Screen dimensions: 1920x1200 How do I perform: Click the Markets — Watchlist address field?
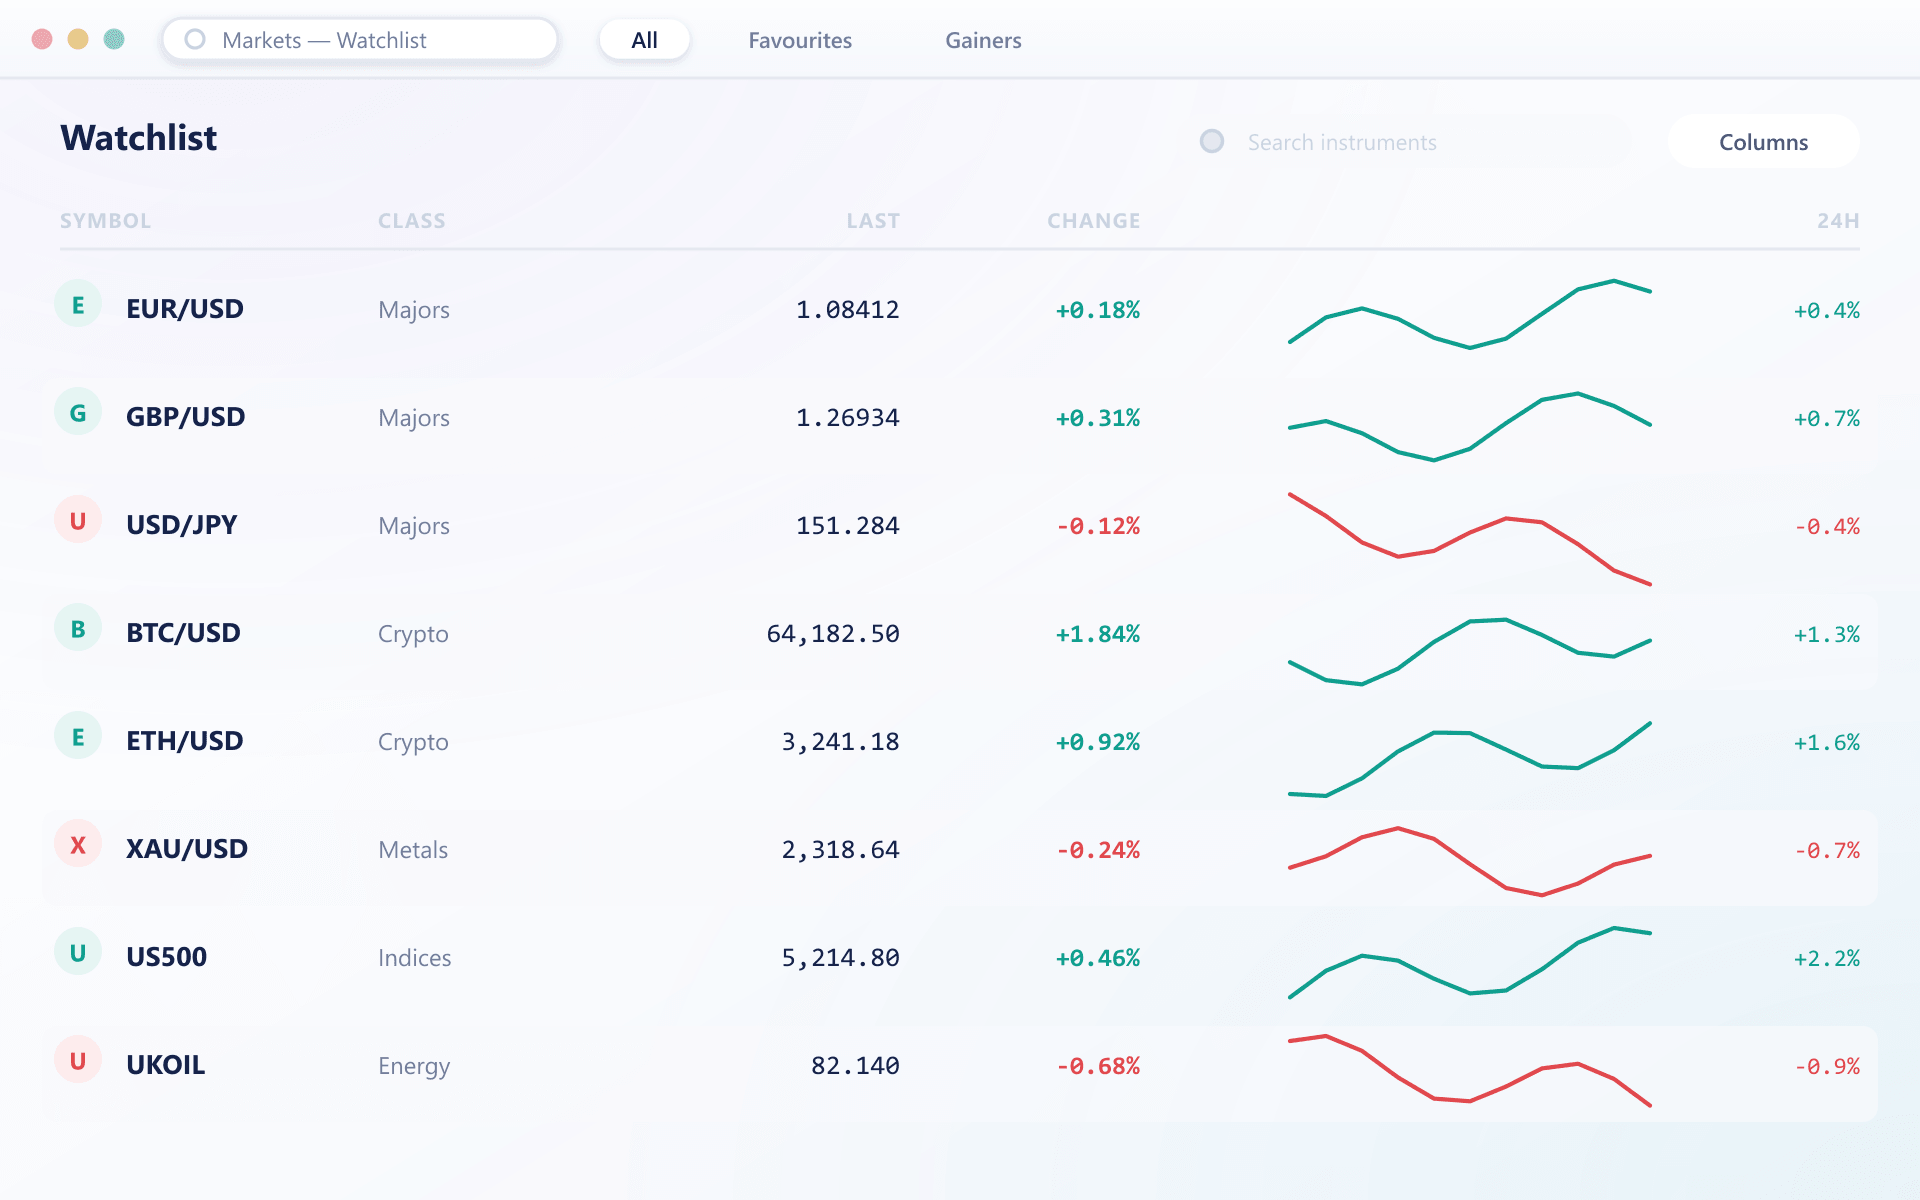click(360, 40)
